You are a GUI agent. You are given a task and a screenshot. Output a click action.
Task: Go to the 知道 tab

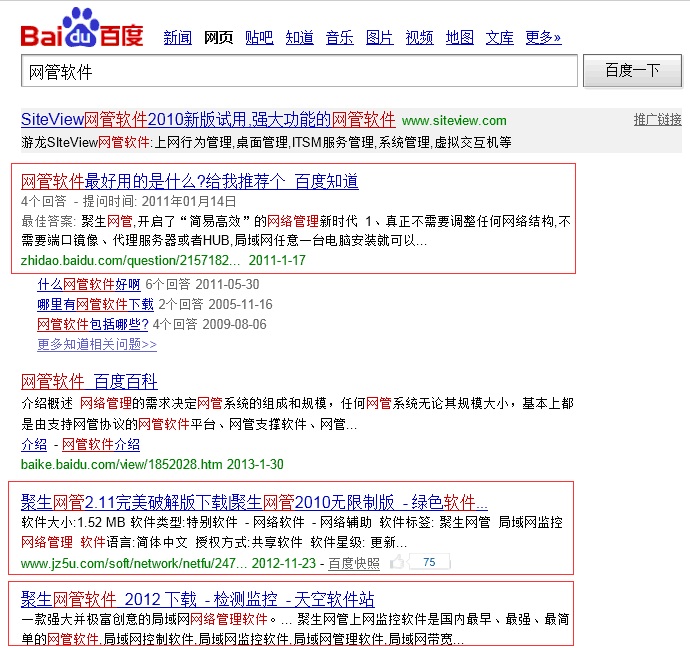pos(299,37)
